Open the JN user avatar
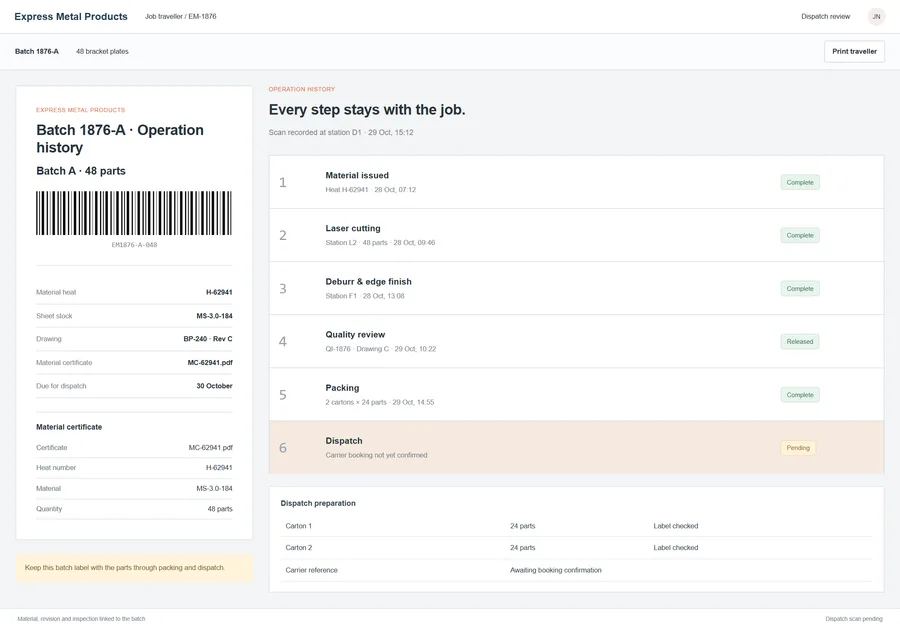This screenshot has width=900, height=630. pos(876,17)
